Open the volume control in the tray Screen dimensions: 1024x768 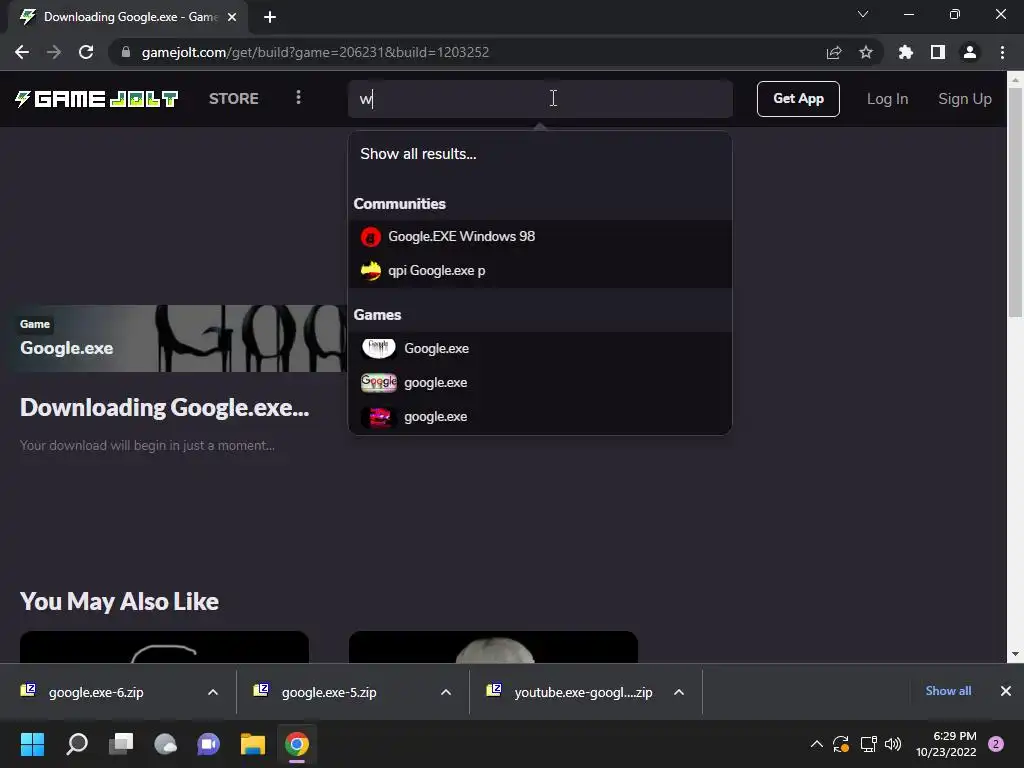[x=893, y=744]
